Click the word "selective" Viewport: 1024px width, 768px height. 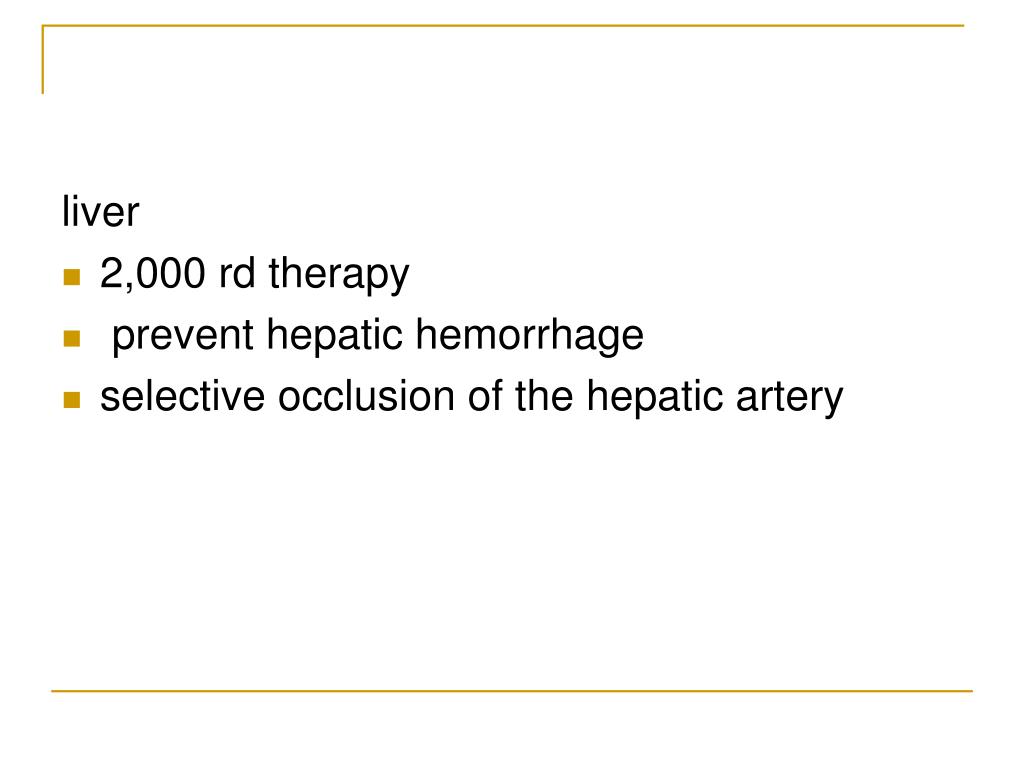pyautogui.click(x=182, y=396)
